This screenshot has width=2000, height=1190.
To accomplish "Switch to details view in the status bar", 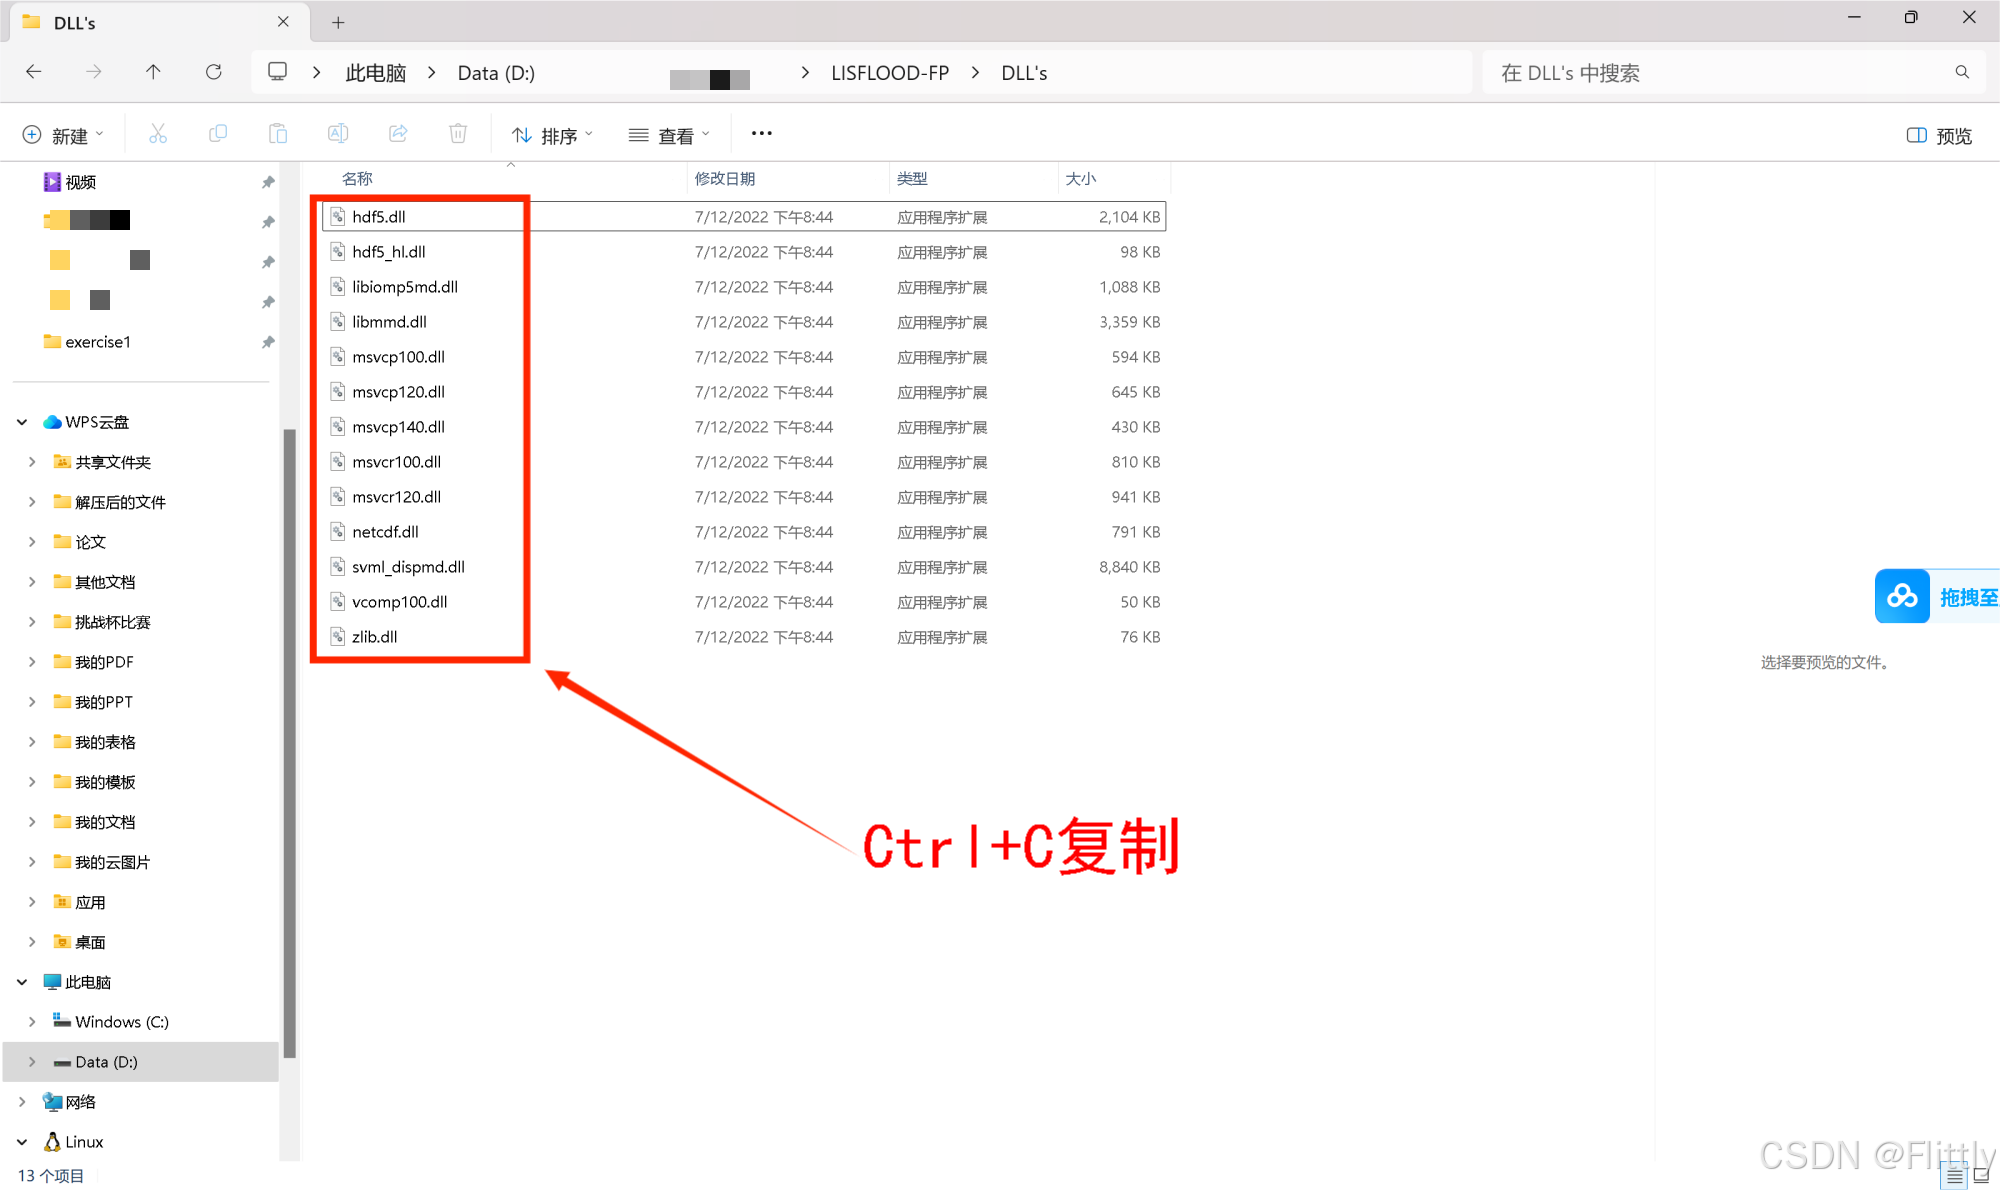I will coord(1955,1175).
